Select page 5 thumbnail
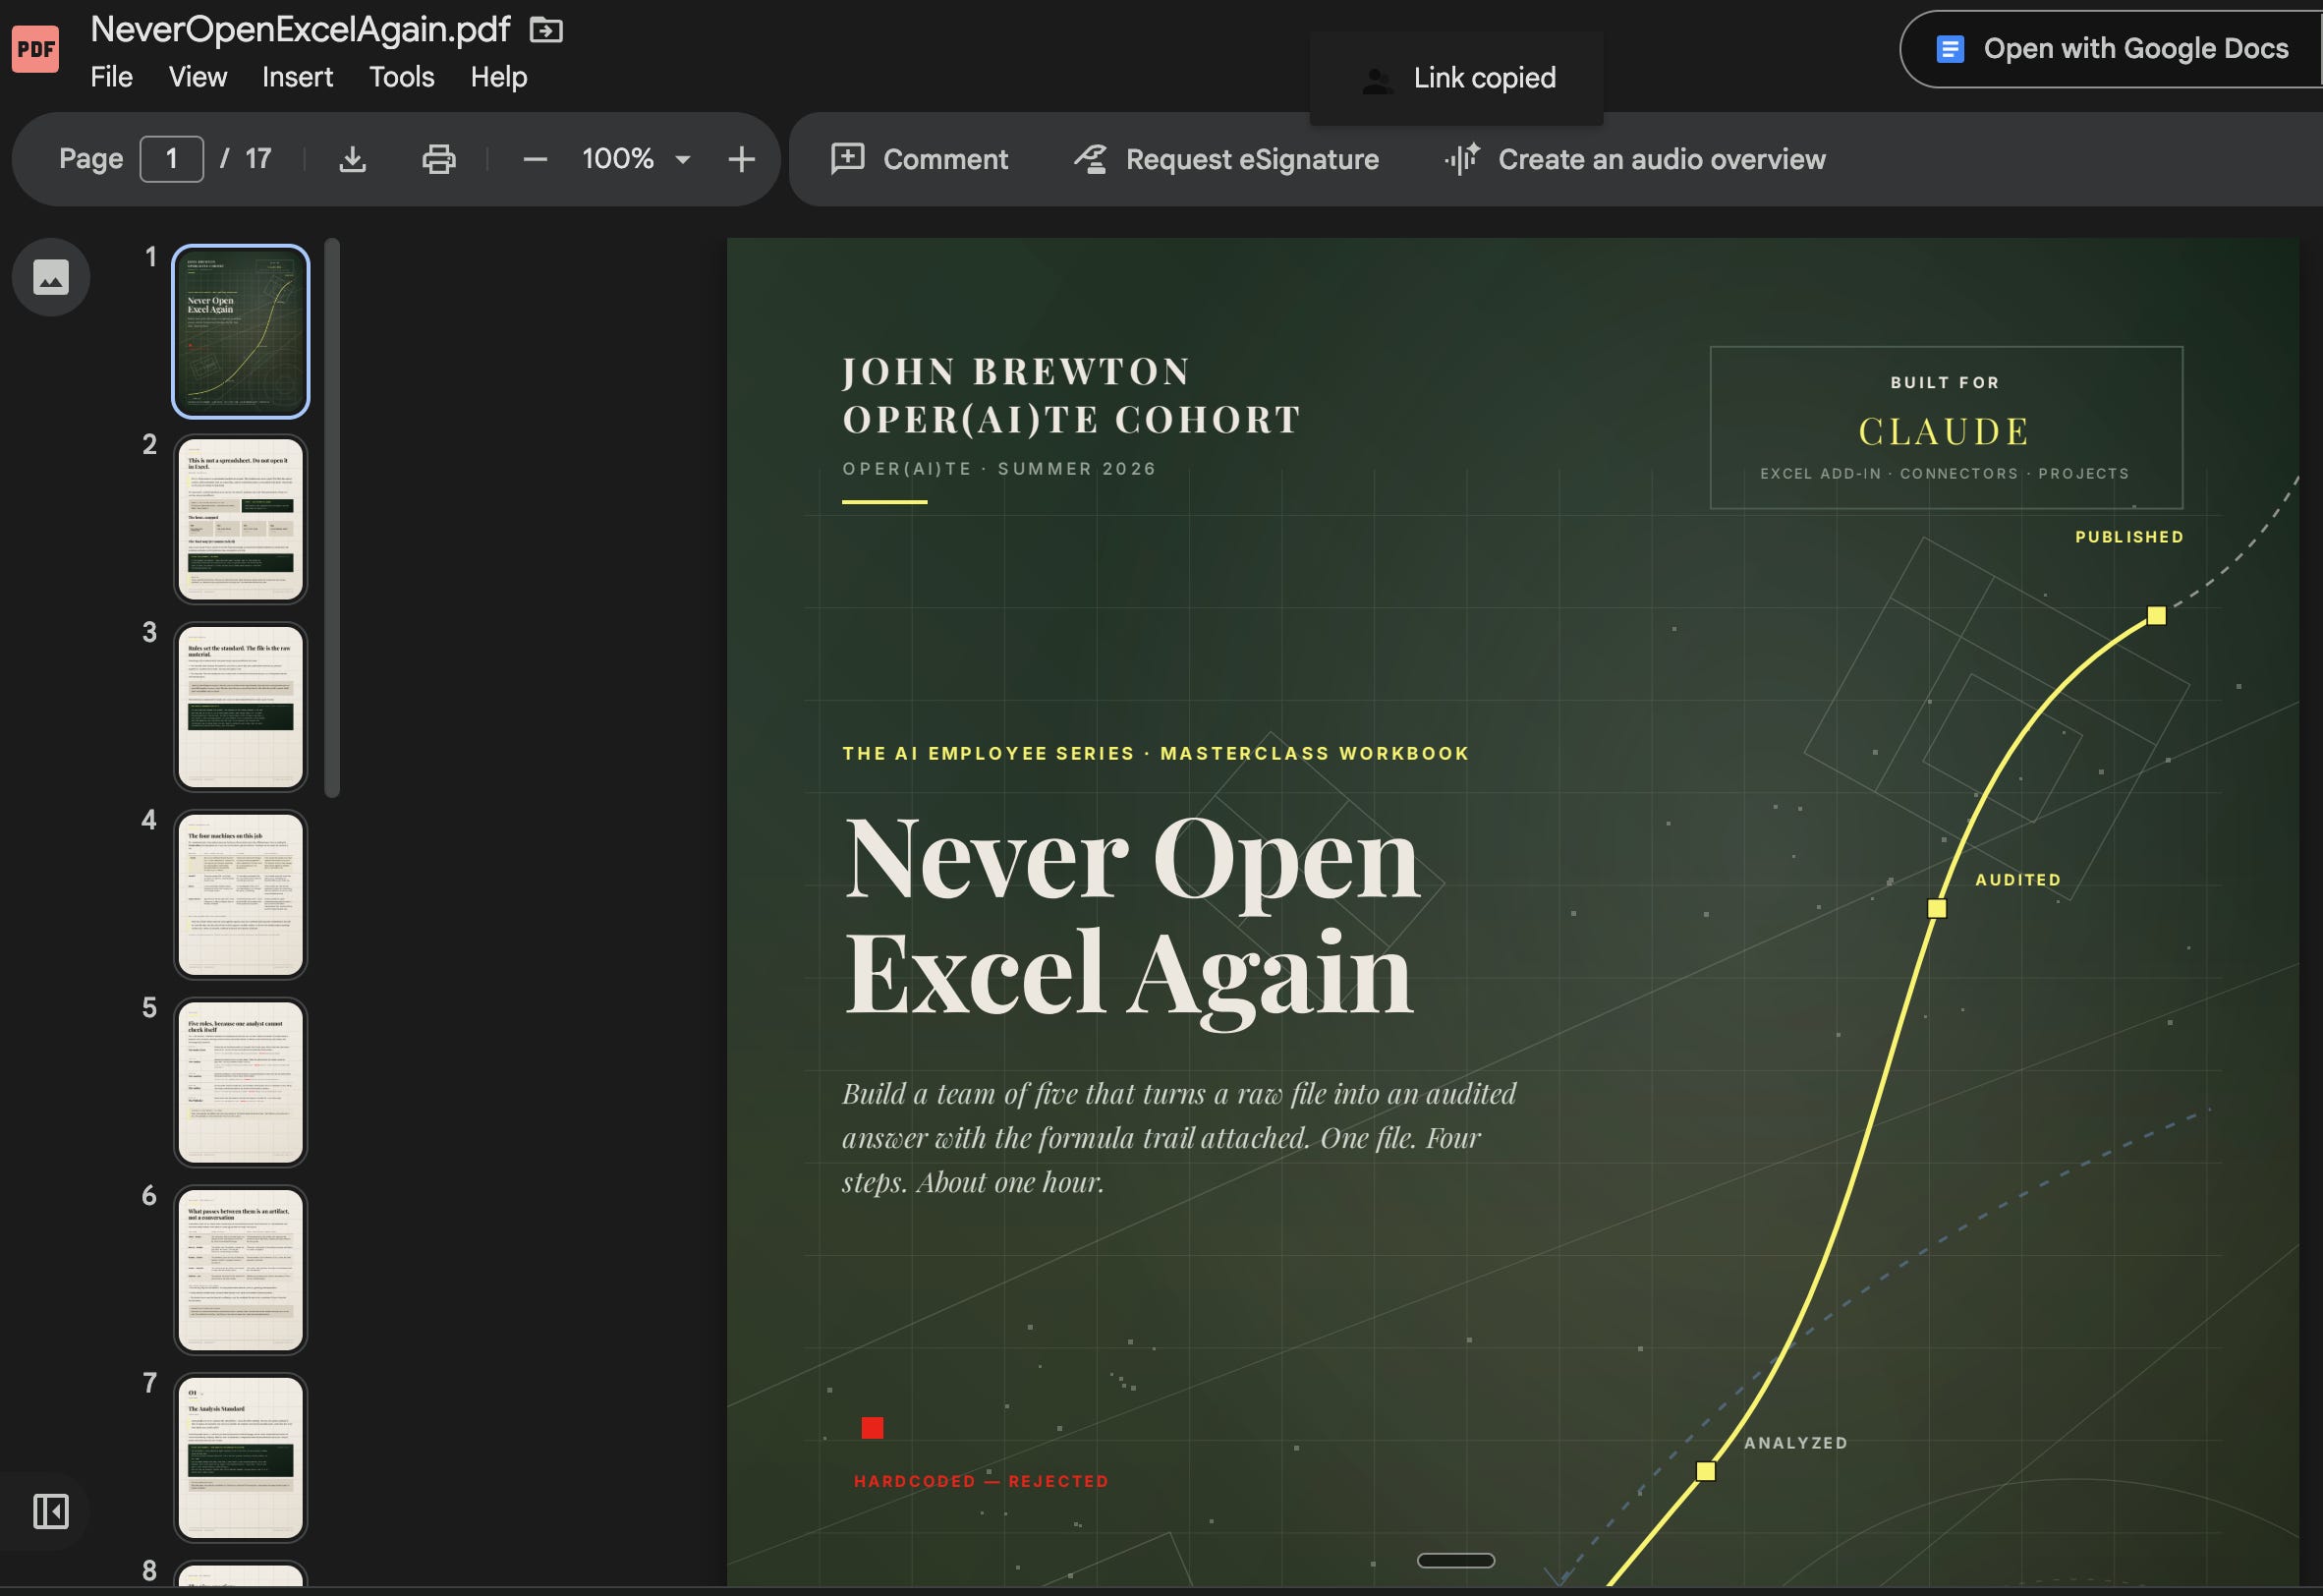The height and width of the screenshot is (1596, 2323). click(x=241, y=1082)
